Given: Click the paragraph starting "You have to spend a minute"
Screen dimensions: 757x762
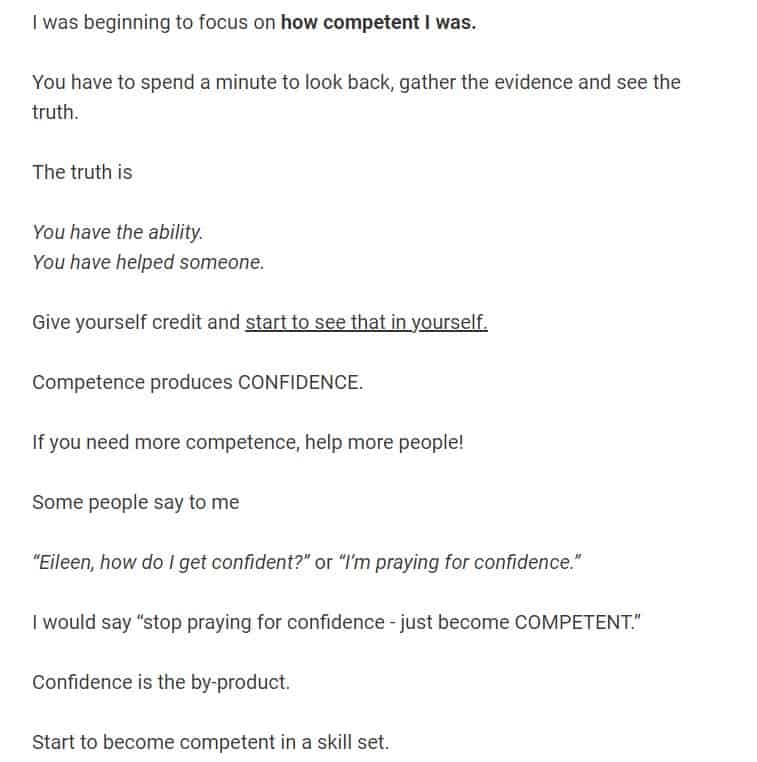Looking at the screenshot, I should click(x=356, y=98).
